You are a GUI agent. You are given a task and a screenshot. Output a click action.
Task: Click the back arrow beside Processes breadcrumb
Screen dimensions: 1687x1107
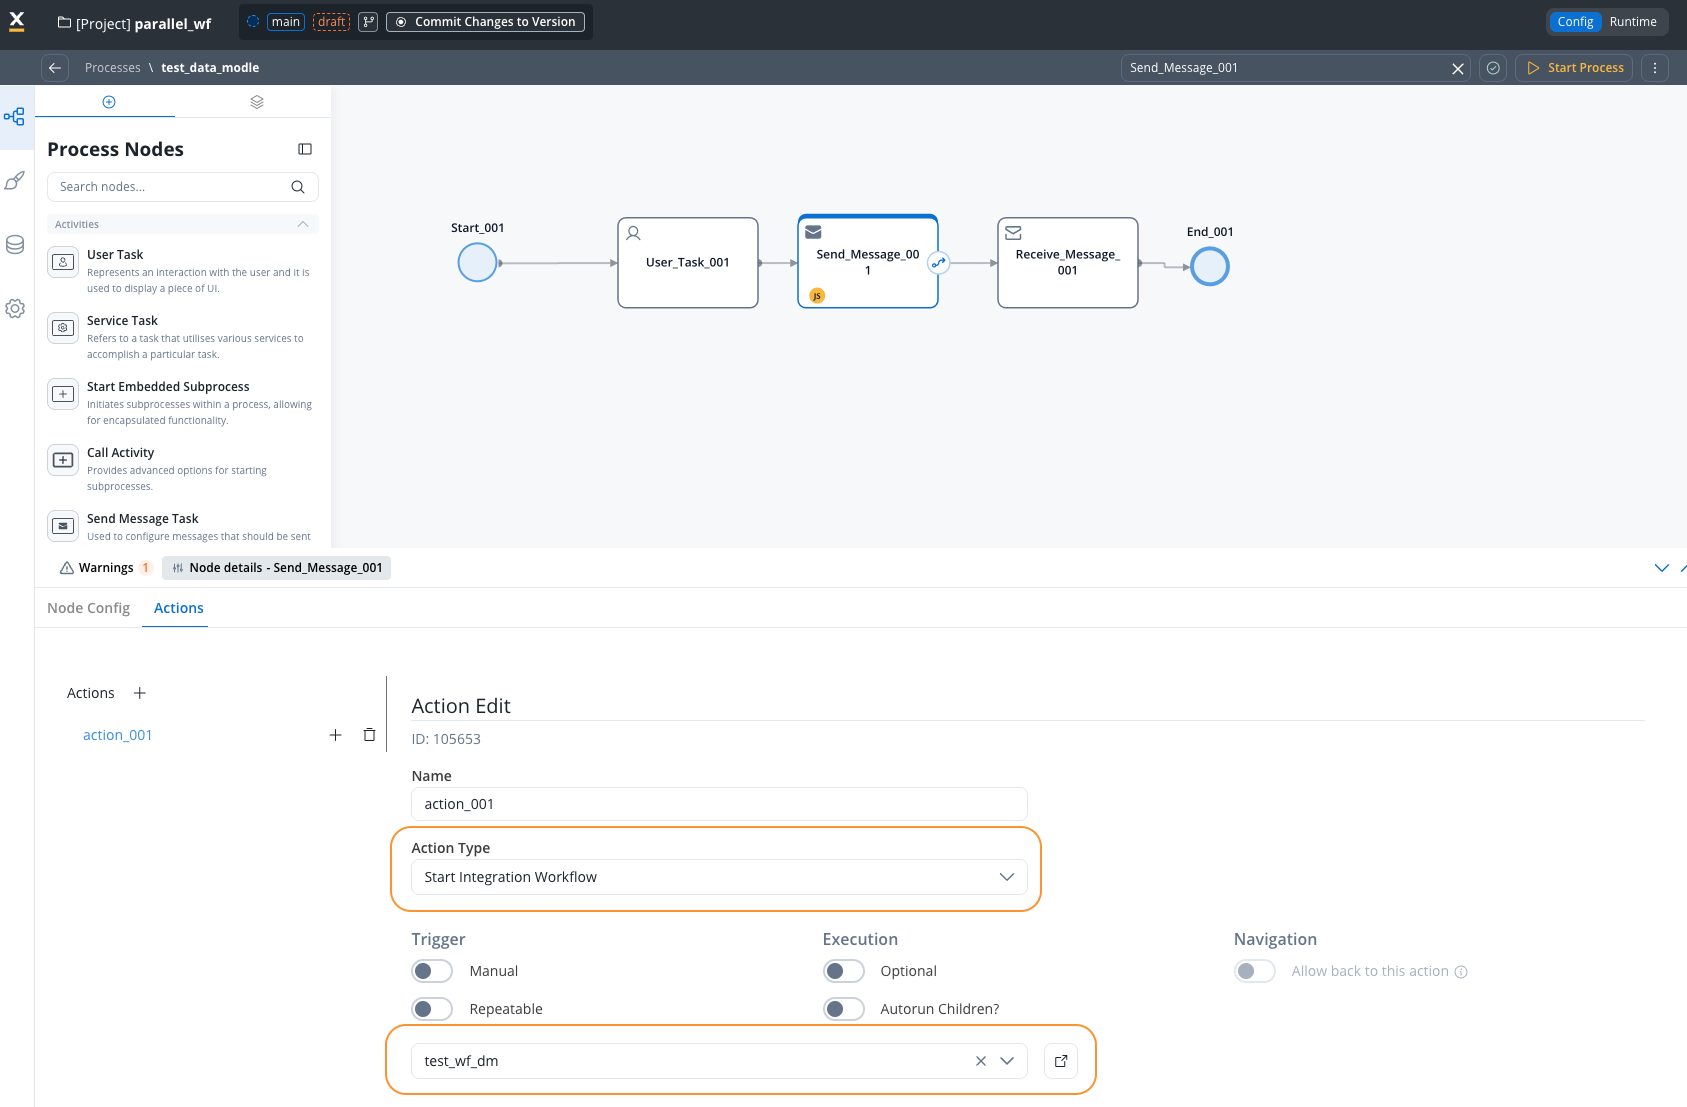click(x=55, y=68)
